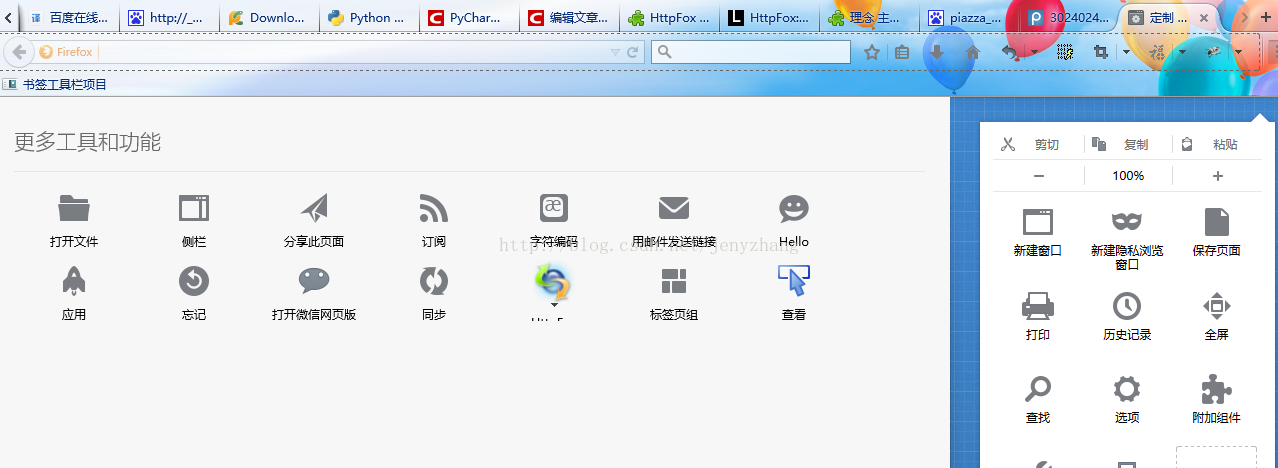The image size is (1278, 468).
Task: Click the 书签工具栏项目 bookmarks toolbar item
Action: (x=55, y=84)
